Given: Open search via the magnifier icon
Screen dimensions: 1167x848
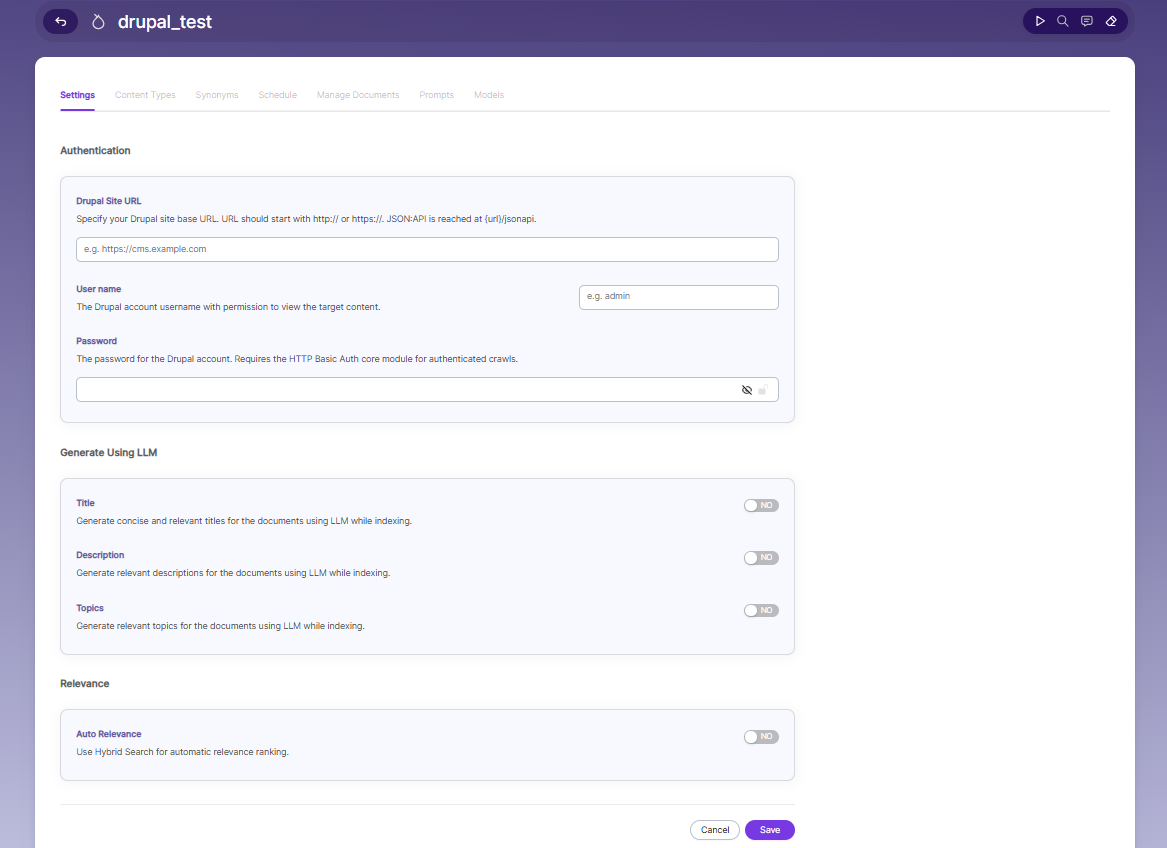Looking at the screenshot, I should pyautogui.click(x=1063, y=21).
